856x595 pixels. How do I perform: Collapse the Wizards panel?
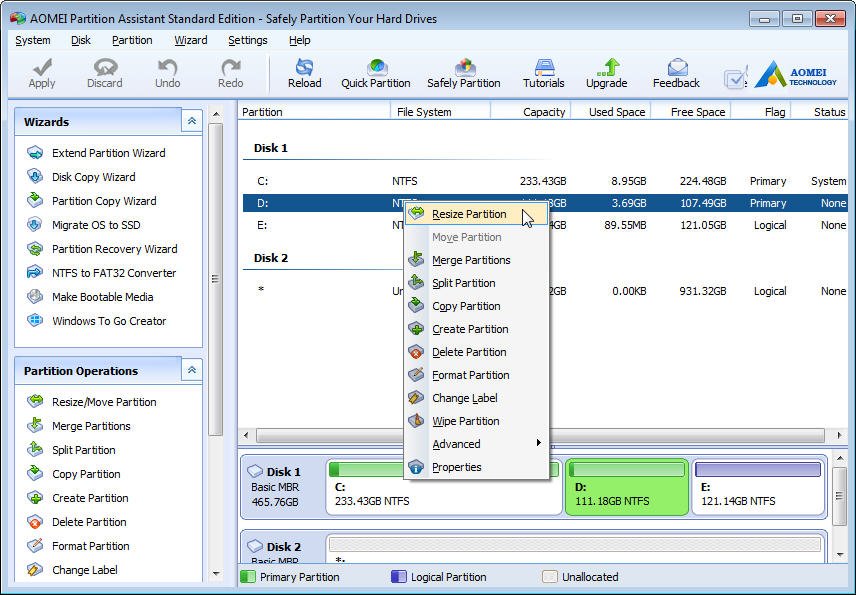pos(191,121)
